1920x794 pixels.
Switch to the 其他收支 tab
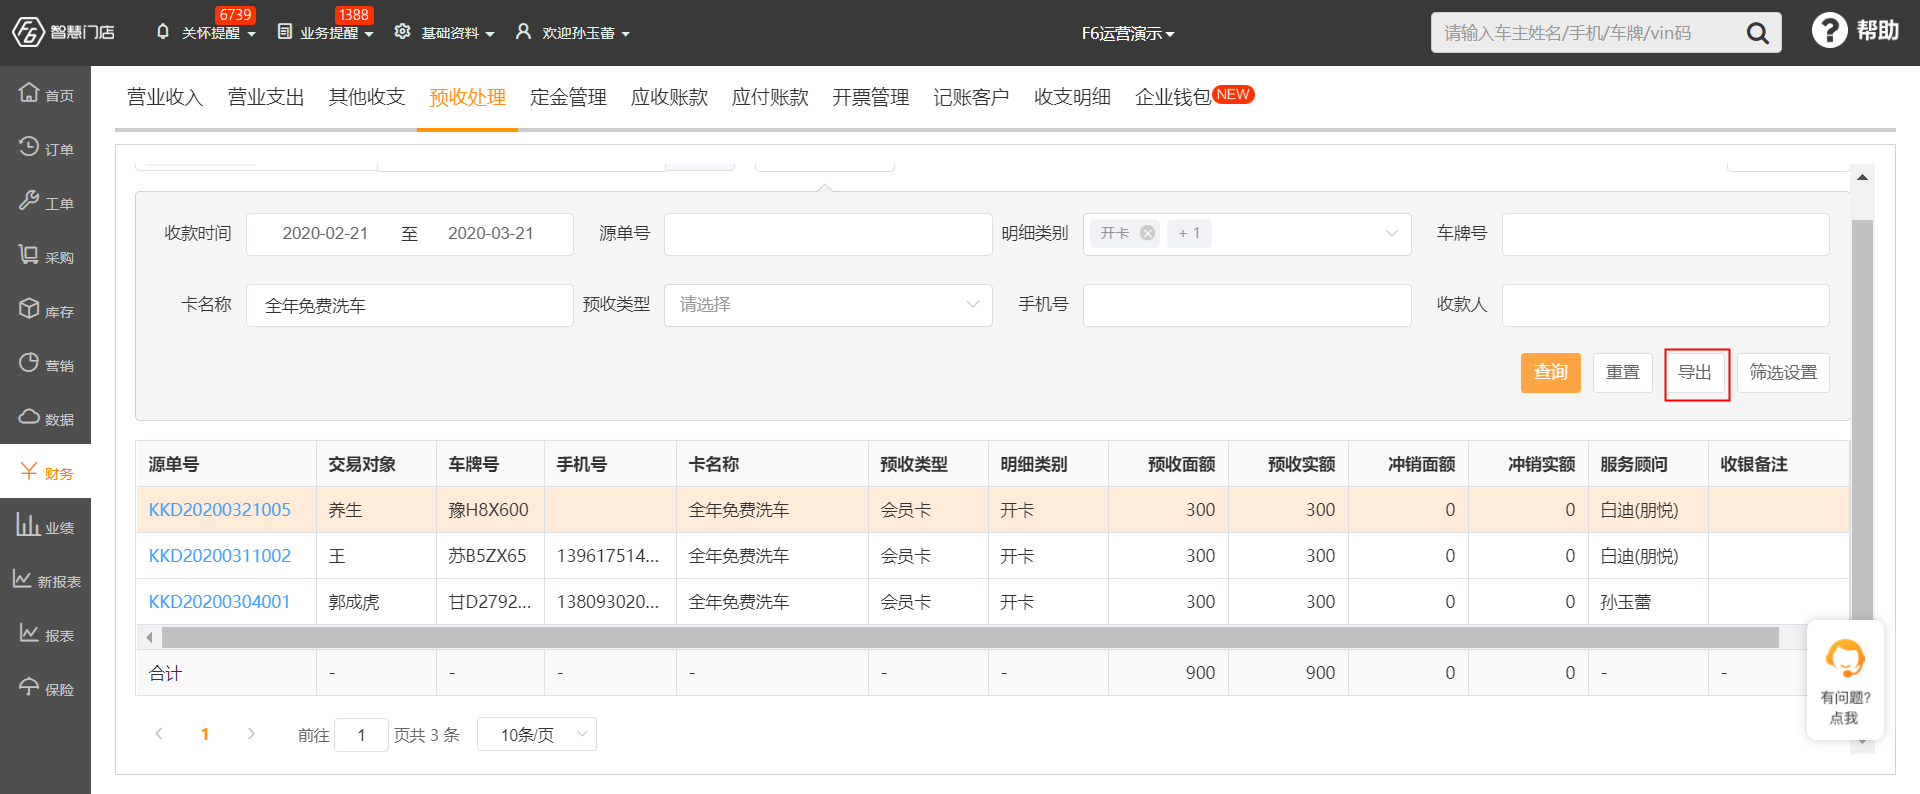(367, 97)
